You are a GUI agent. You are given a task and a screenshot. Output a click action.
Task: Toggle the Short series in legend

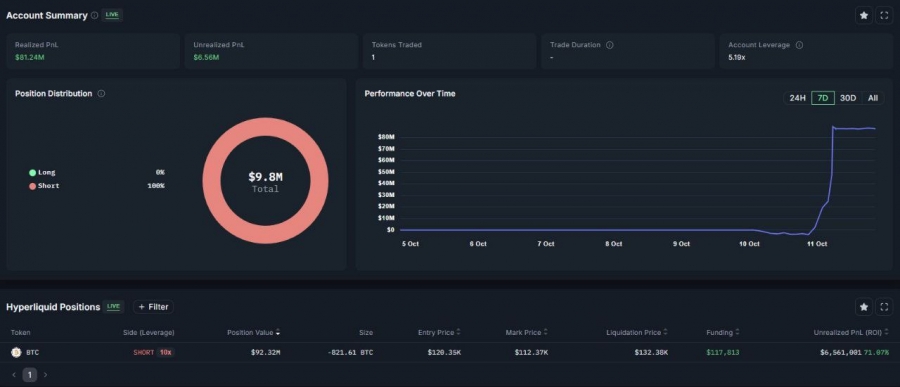click(x=44, y=186)
